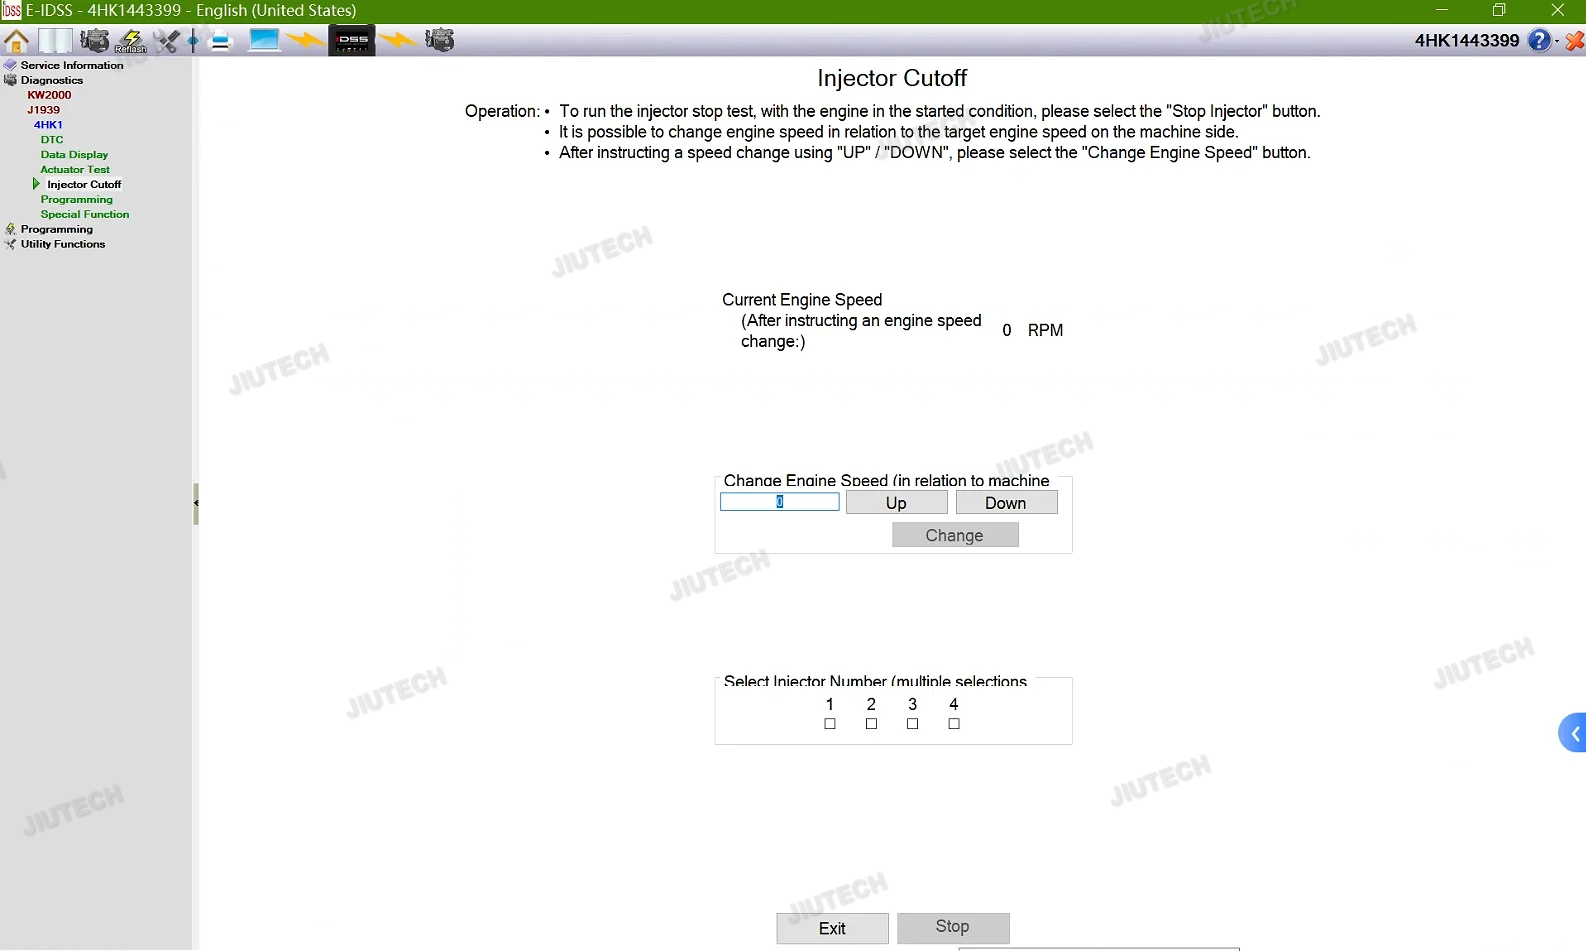Click the Reflash lightning bolt icon
The image size is (1586, 951).
[130, 41]
